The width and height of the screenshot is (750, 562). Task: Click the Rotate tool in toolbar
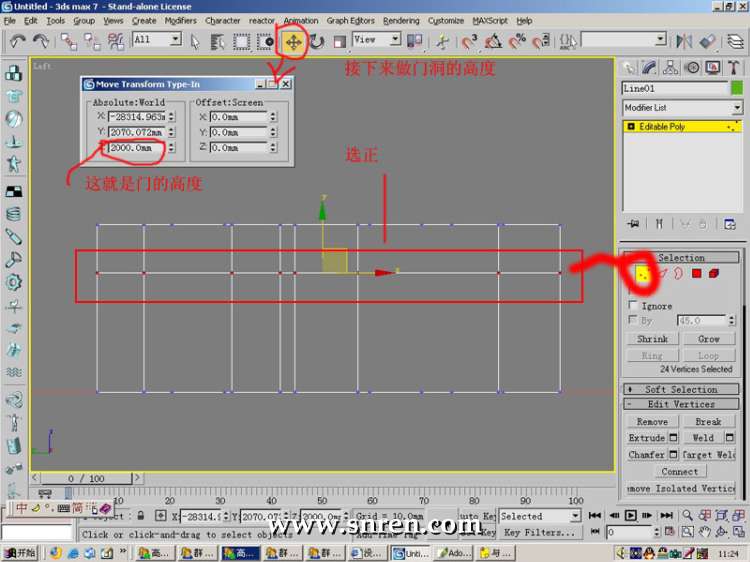pos(317,41)
